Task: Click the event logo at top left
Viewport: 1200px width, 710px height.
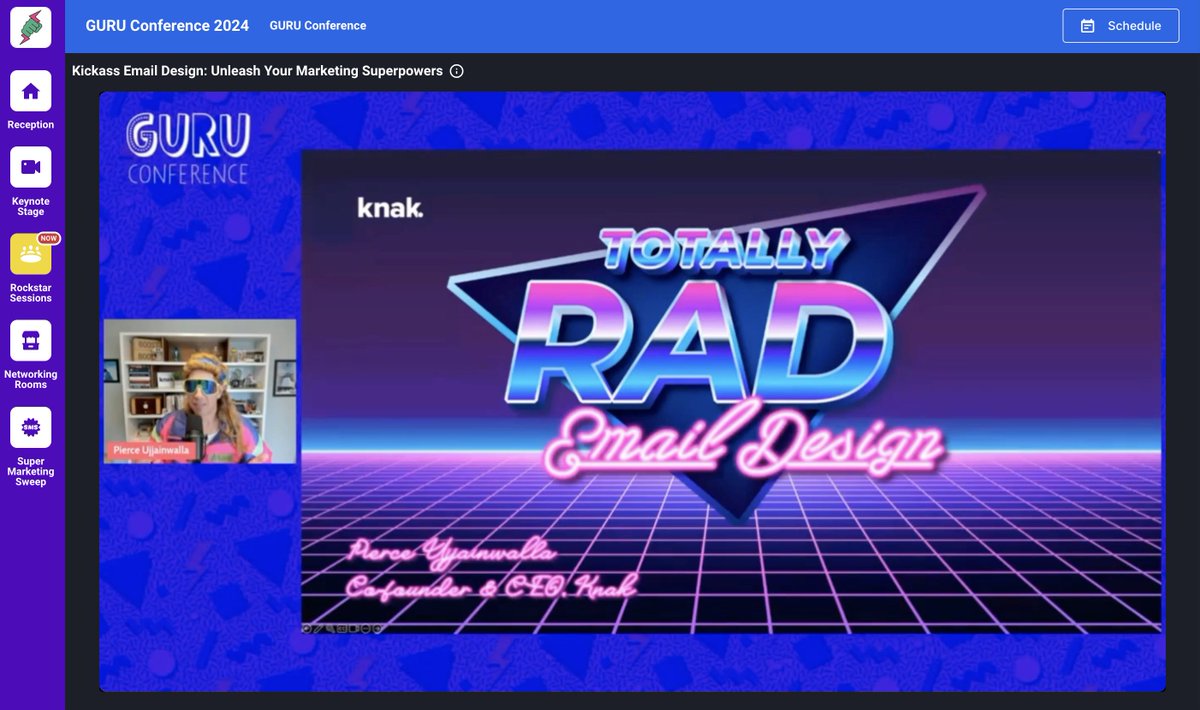Action: (x=31, y=27)
